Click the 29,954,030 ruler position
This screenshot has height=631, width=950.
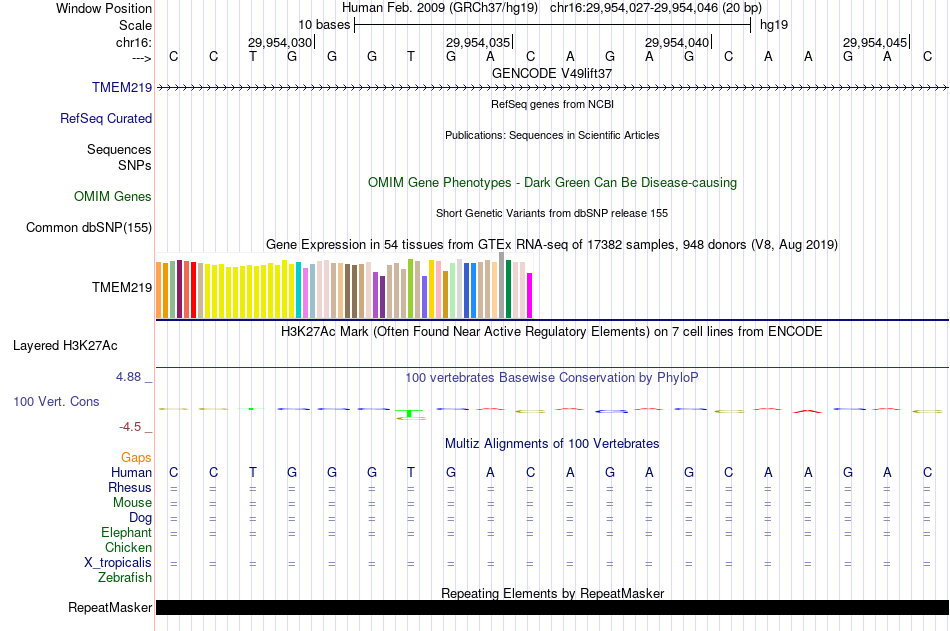pyautogui.click(x=279, y=42)
